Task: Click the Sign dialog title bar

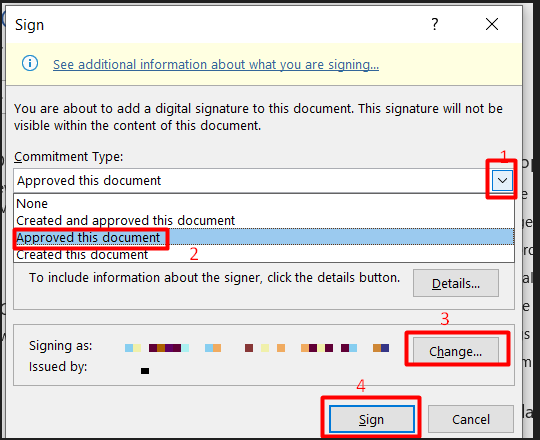Action: [220, 24]
